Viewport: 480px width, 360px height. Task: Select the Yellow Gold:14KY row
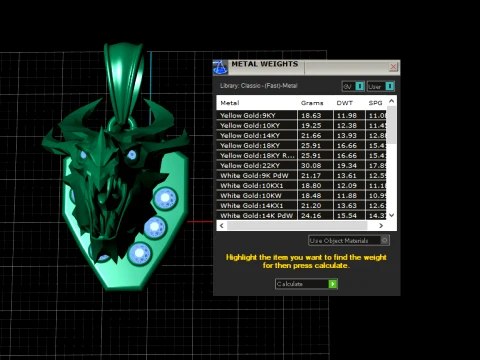tap(302, 136)
